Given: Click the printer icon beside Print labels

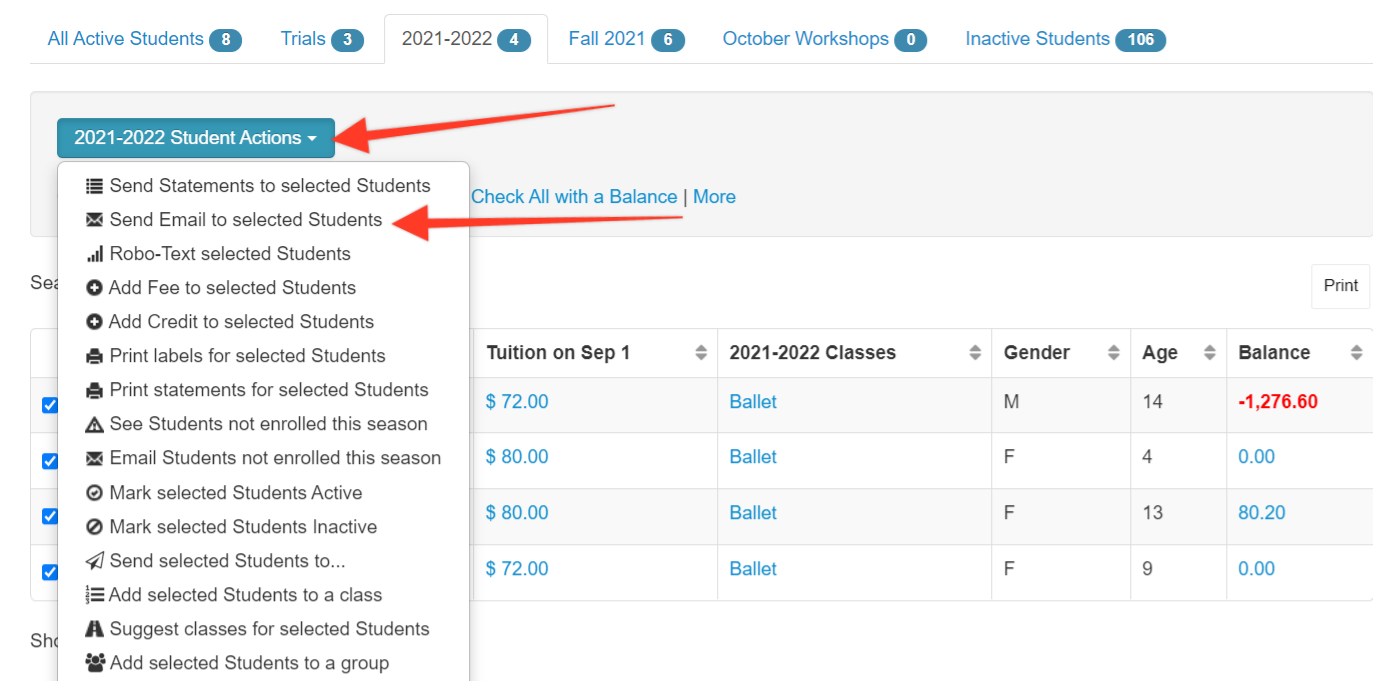Looking at the screenshot, I should [x=95, y=356].
